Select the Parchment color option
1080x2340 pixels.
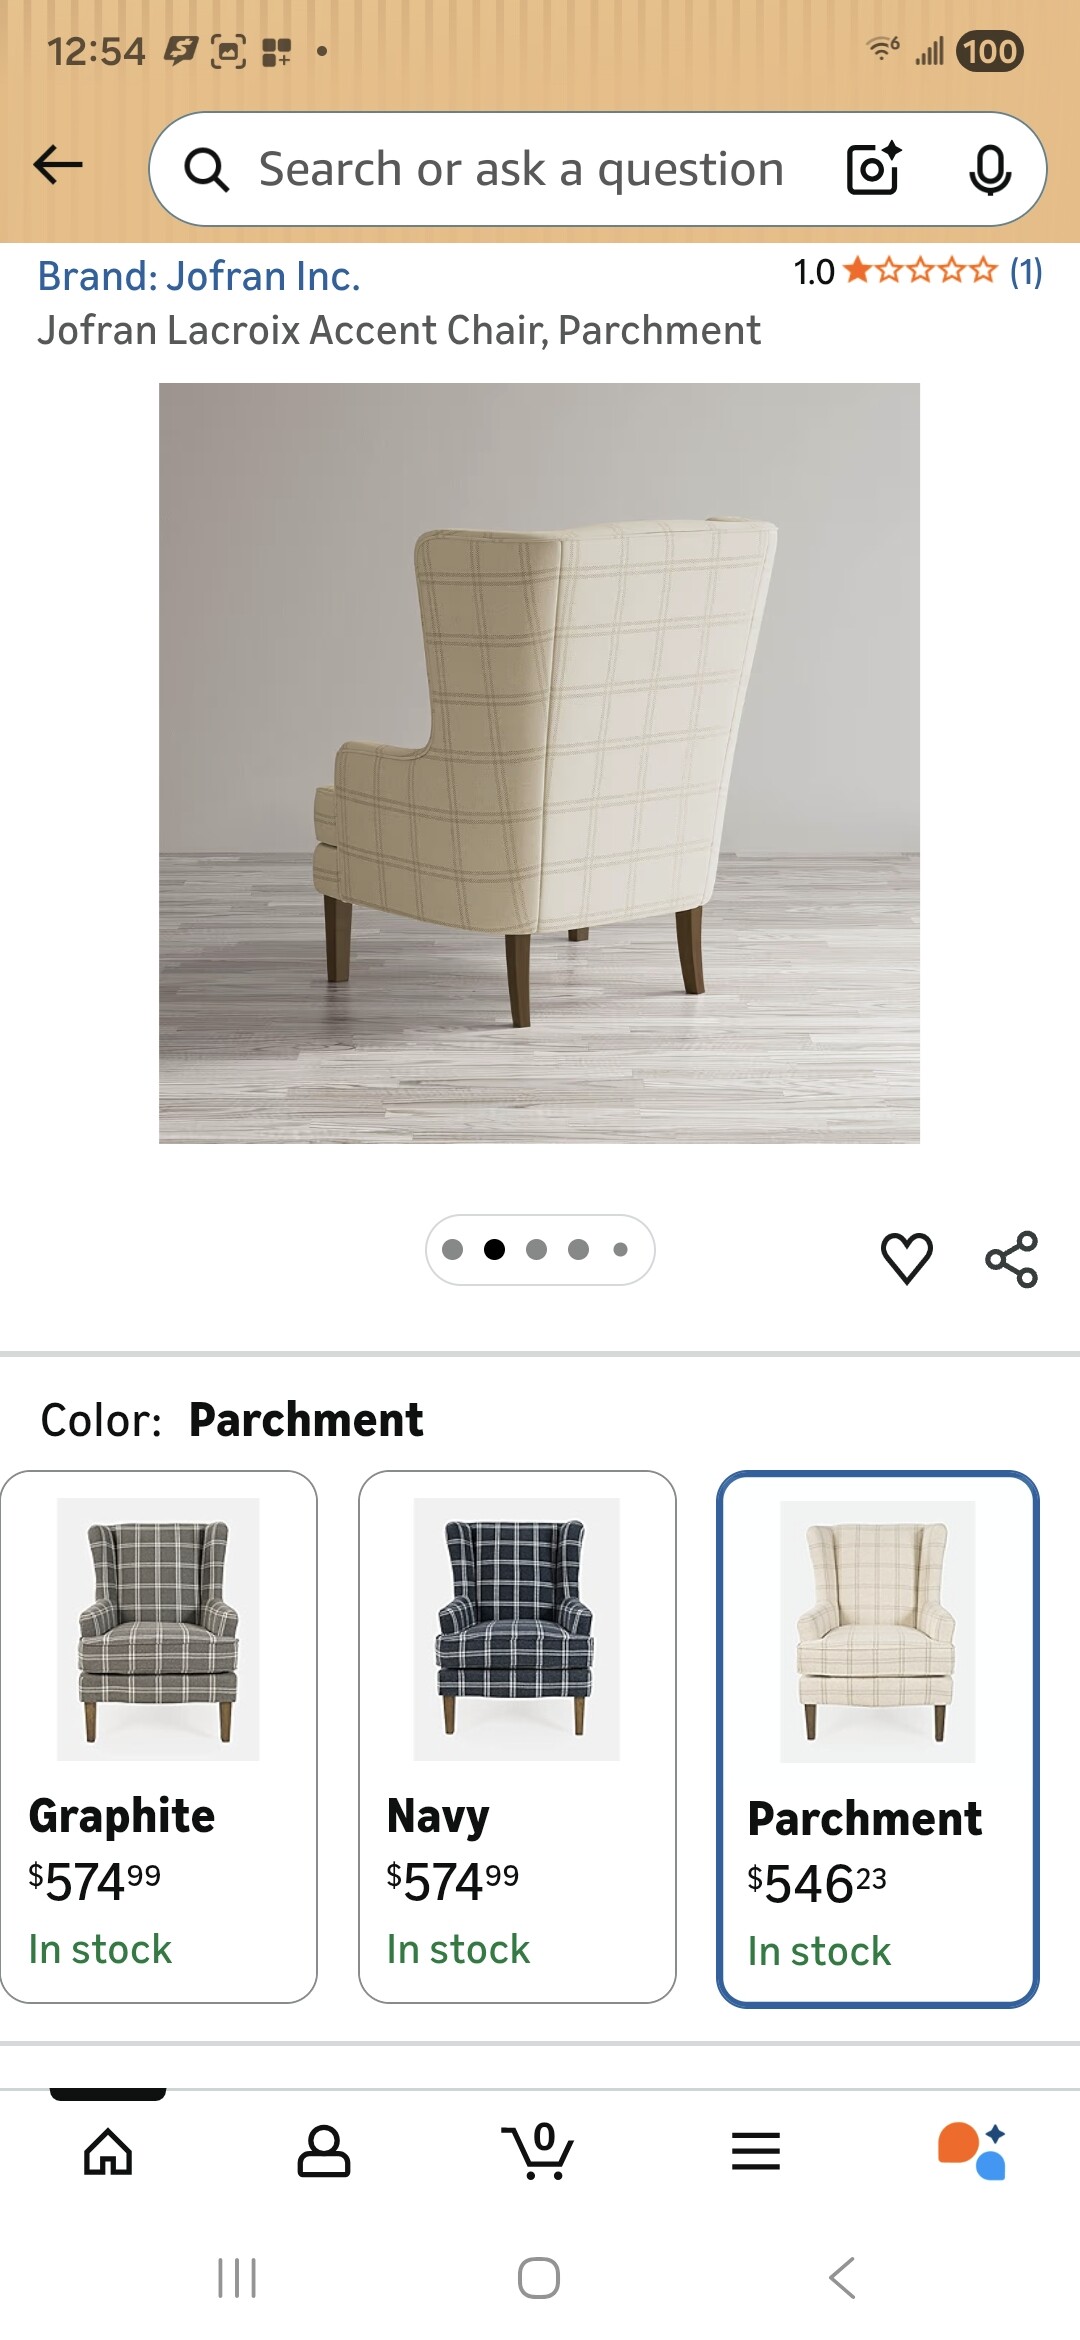coord(878,1739)
